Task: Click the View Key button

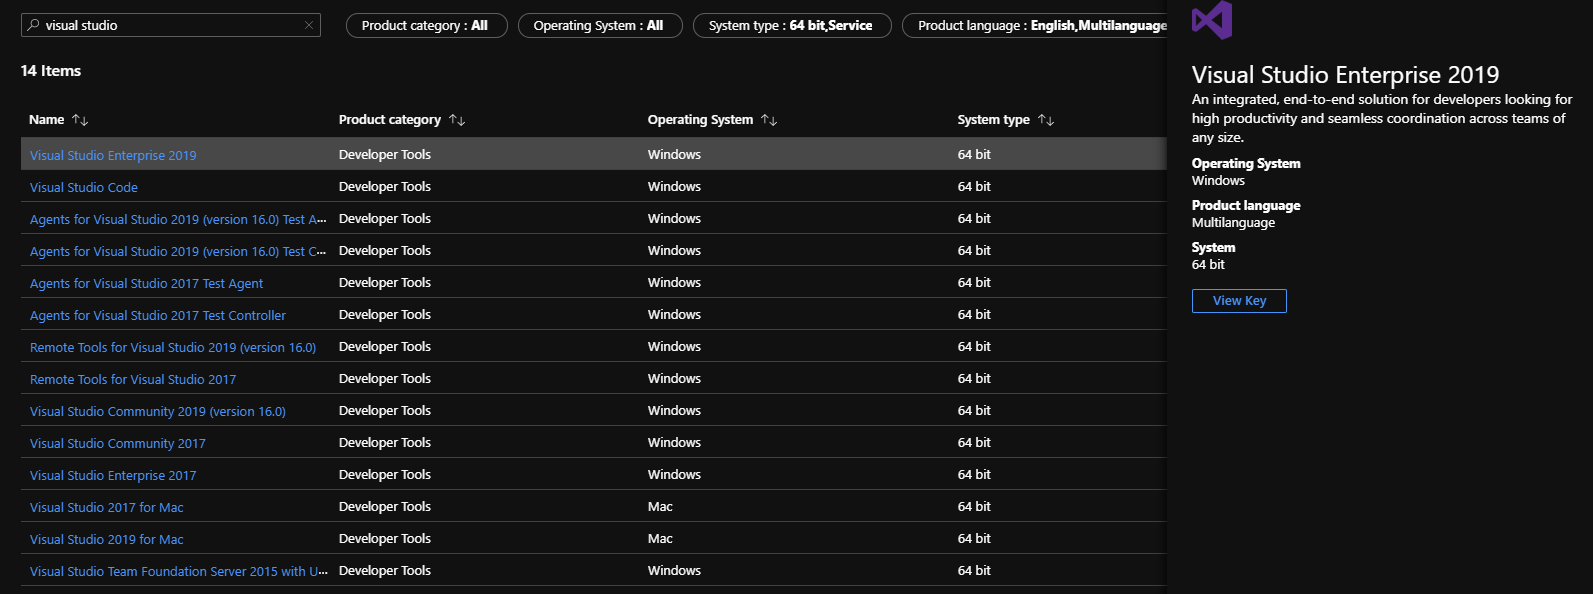Action: tap(1239, 301)
